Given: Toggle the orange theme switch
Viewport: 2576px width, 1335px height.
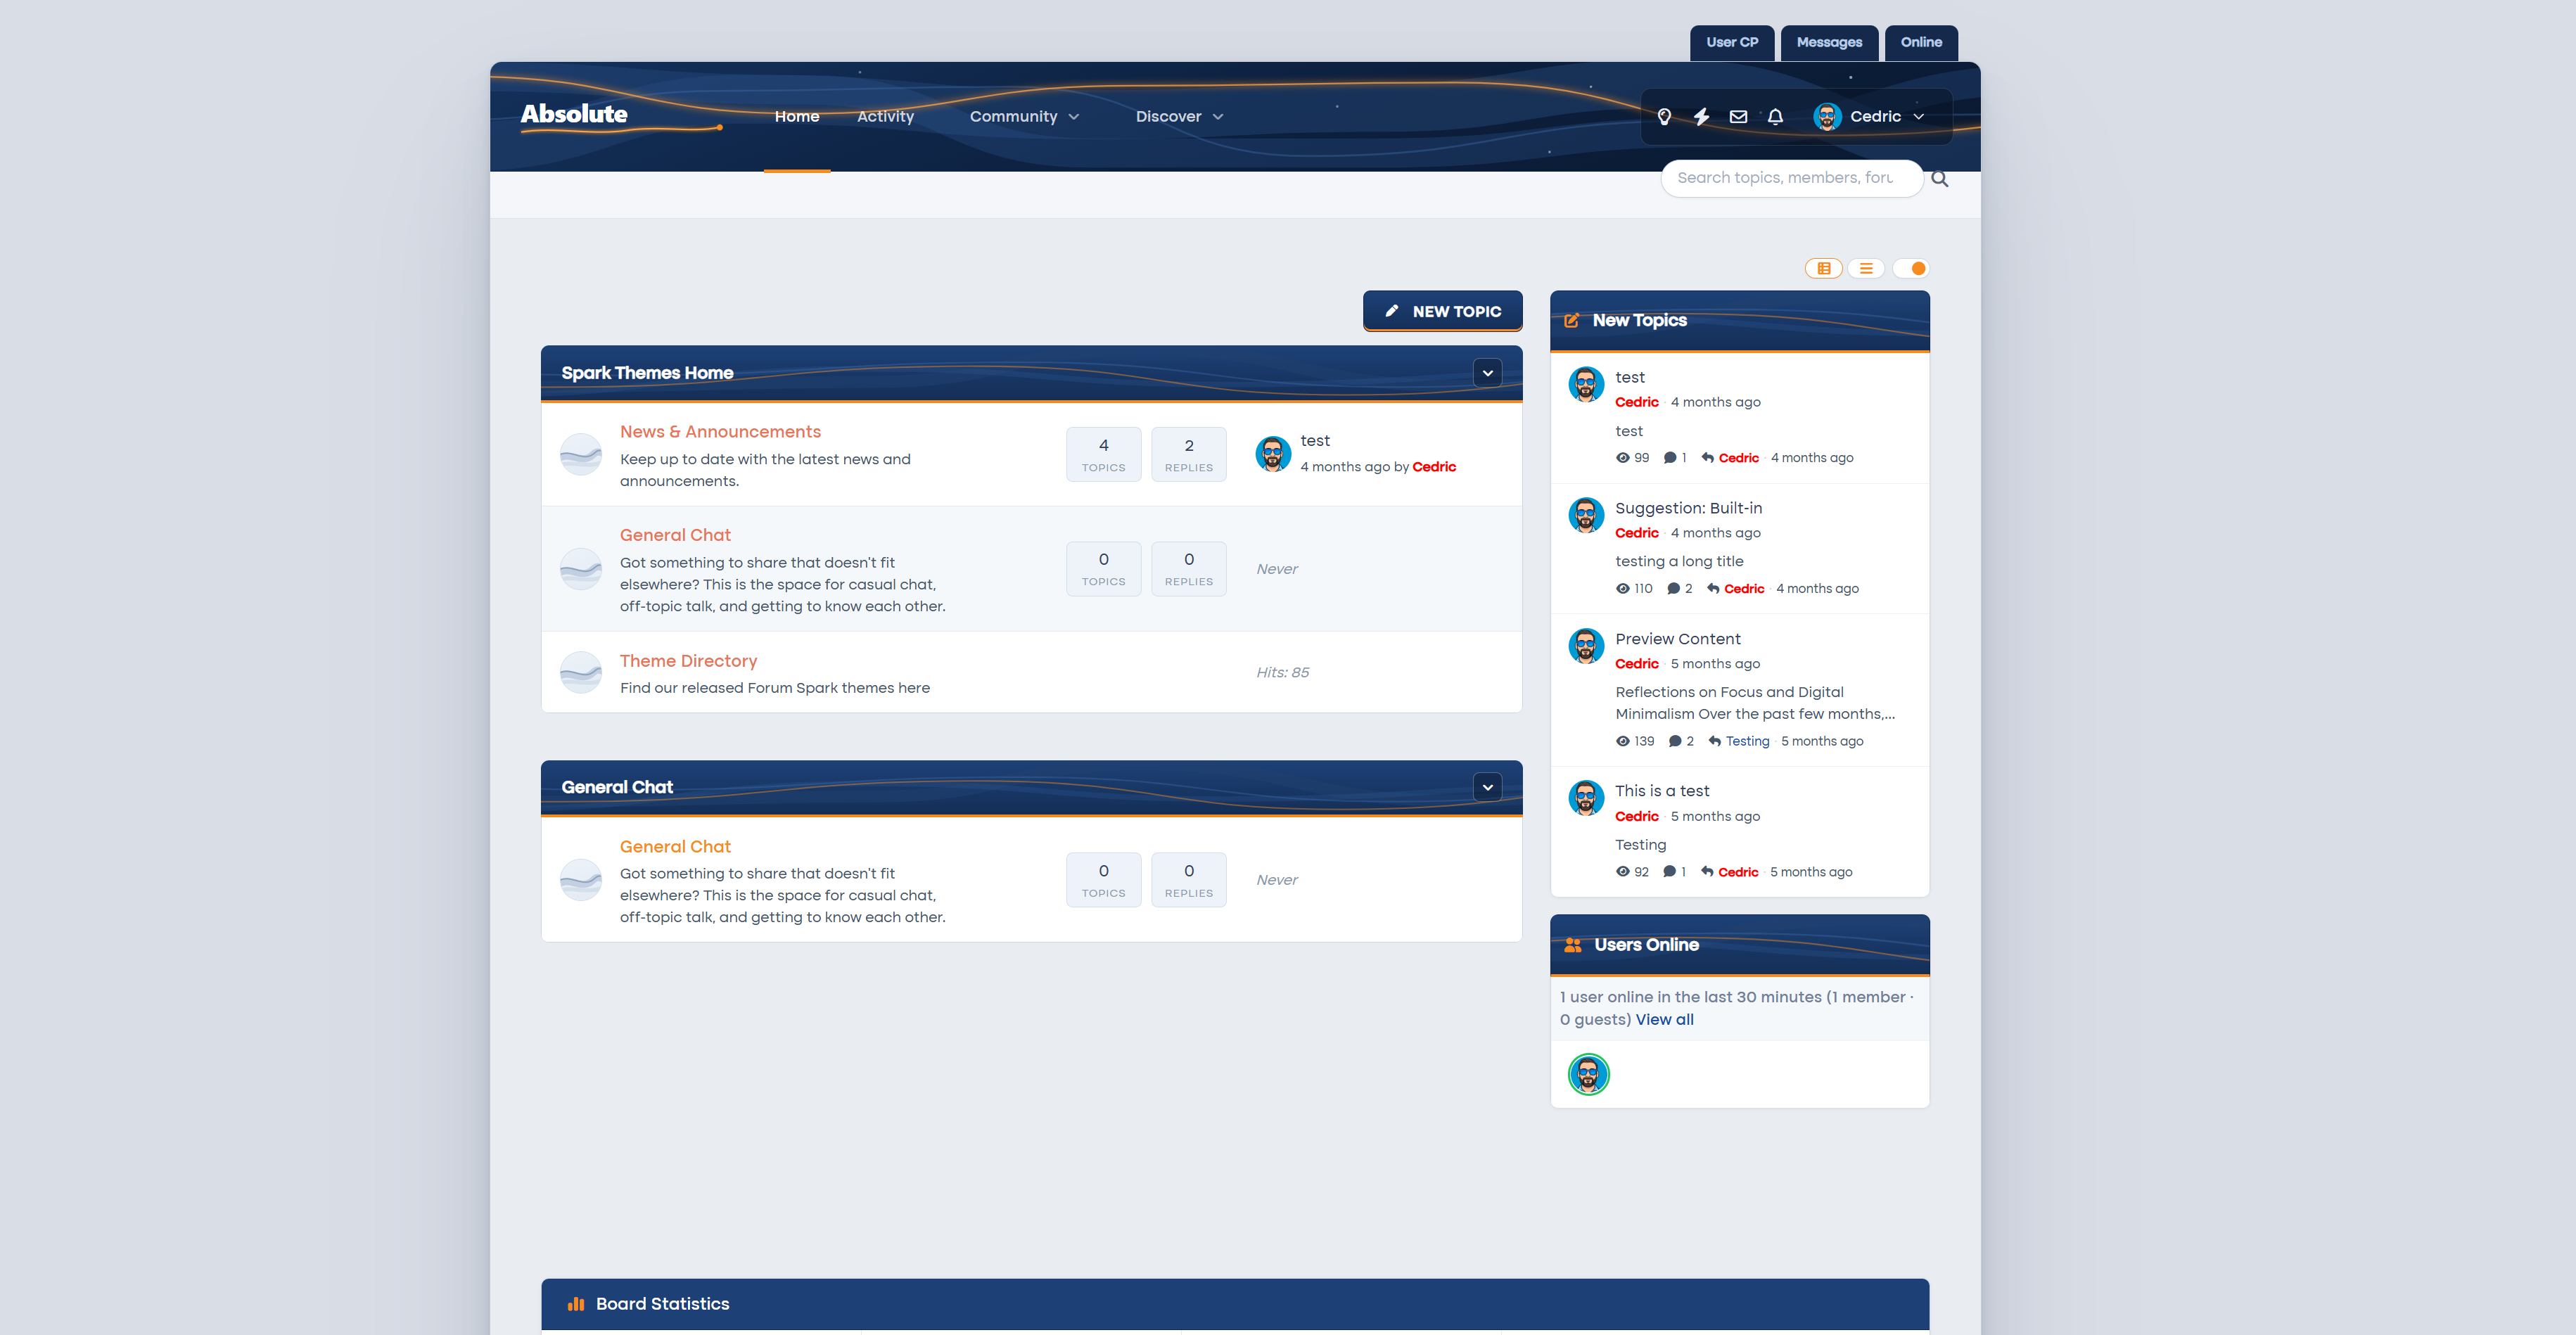Looking at the screenshot, I should pyautogui.click(x=1910, y=268).
